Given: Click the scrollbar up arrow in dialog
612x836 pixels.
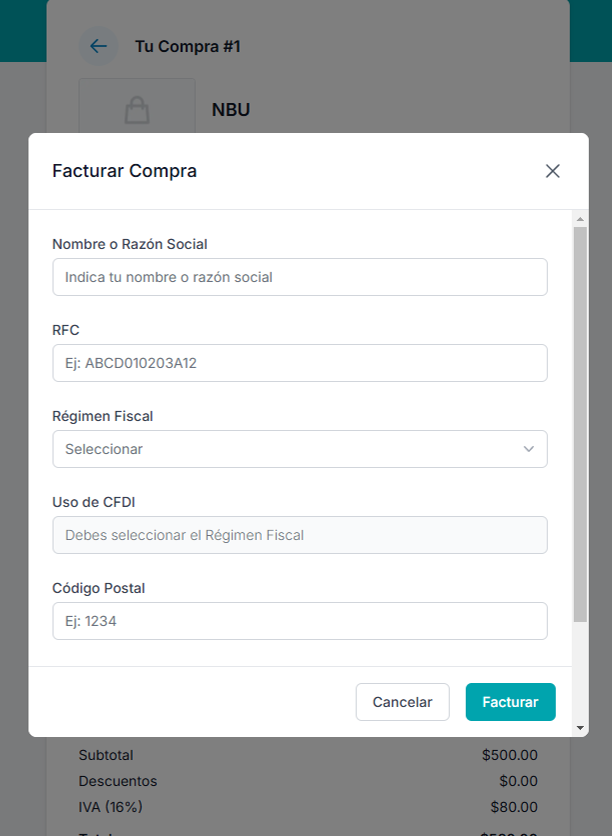Looking at the screenshot, I should point(580,218).
